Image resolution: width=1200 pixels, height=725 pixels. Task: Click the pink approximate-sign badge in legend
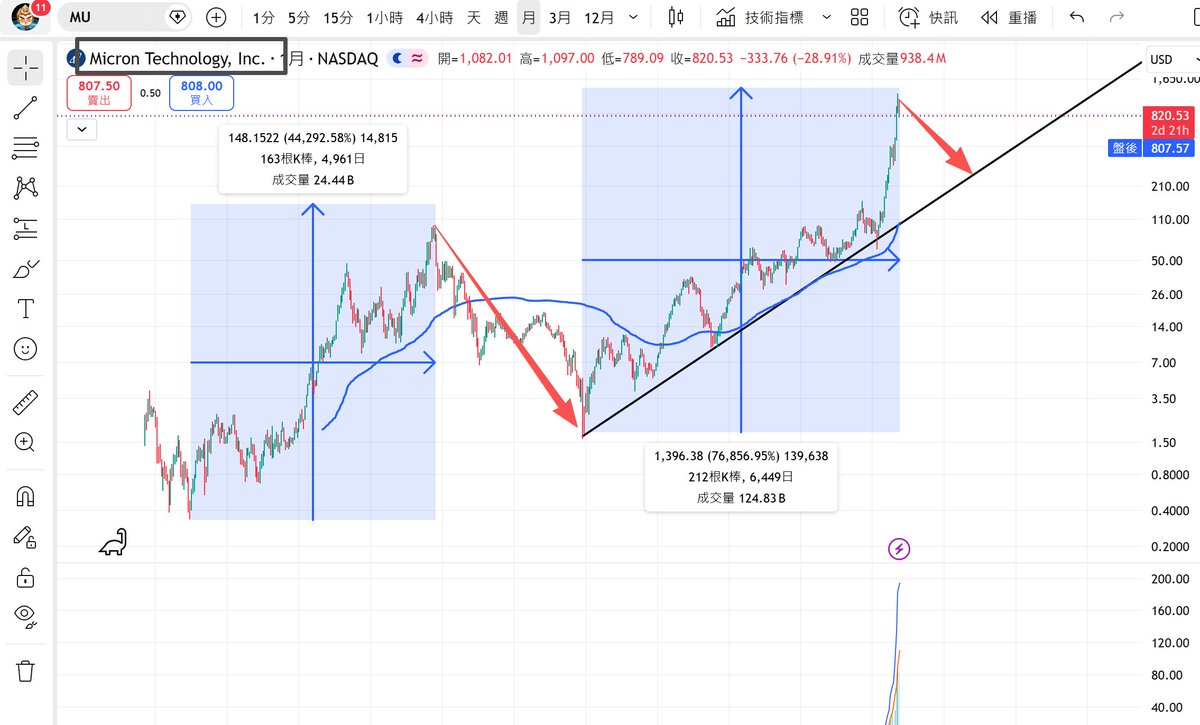click(x=420, y=59)
